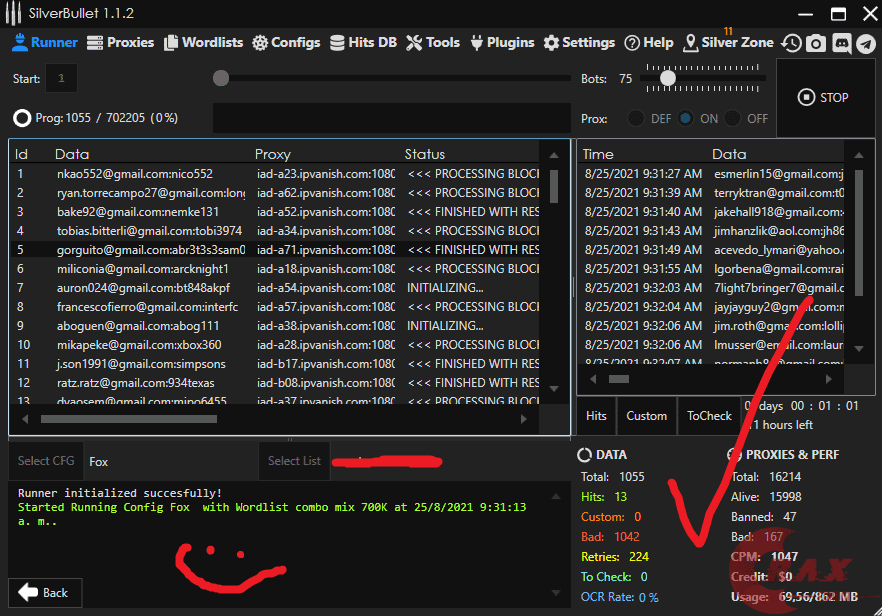Click the Bots slider handle

668,78
